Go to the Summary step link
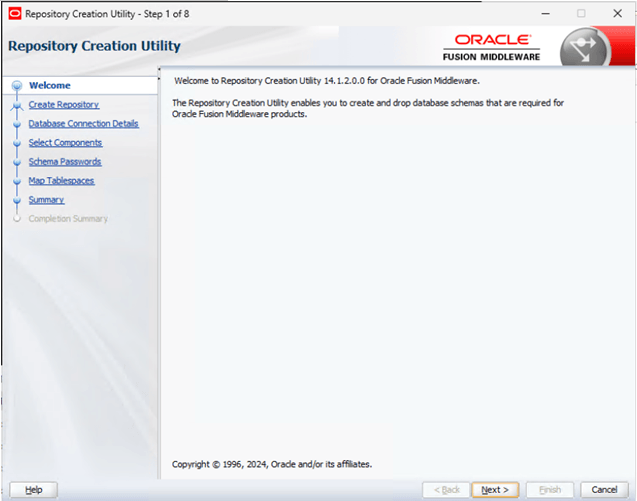637x501 pixels. (46, 200)
